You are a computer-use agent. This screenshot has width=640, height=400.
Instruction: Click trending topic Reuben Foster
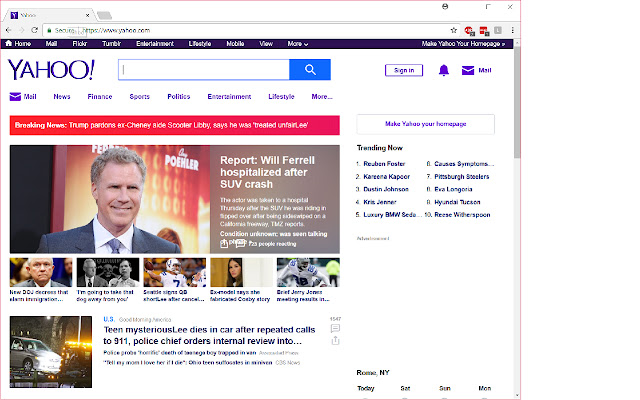(x=384, y=164)
